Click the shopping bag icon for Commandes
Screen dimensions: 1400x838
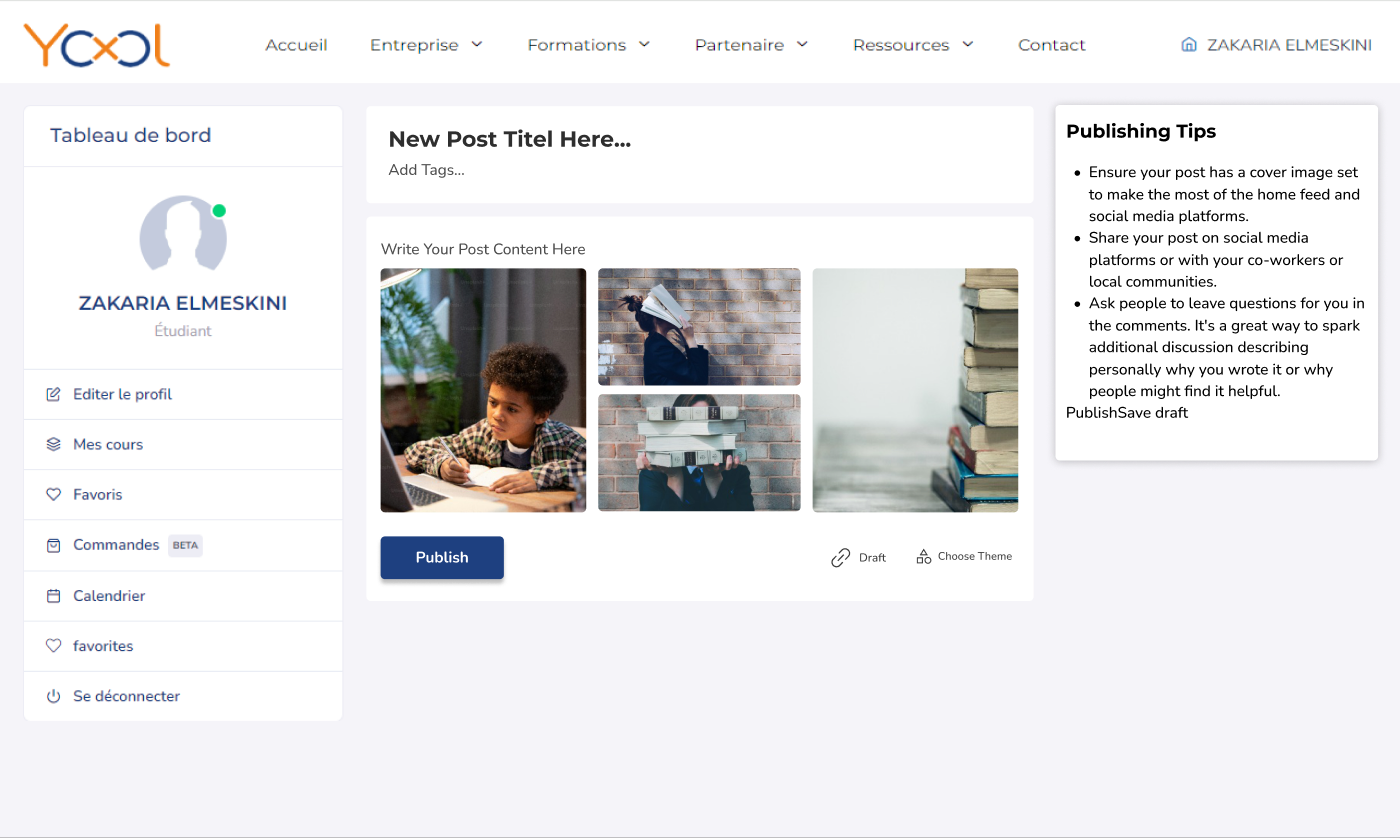tap(54, 545)
